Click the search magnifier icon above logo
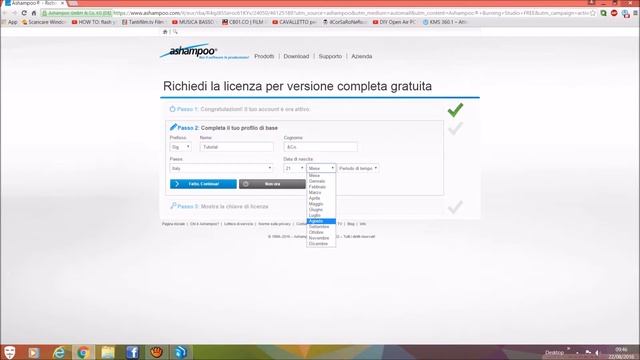 point(175,32)
